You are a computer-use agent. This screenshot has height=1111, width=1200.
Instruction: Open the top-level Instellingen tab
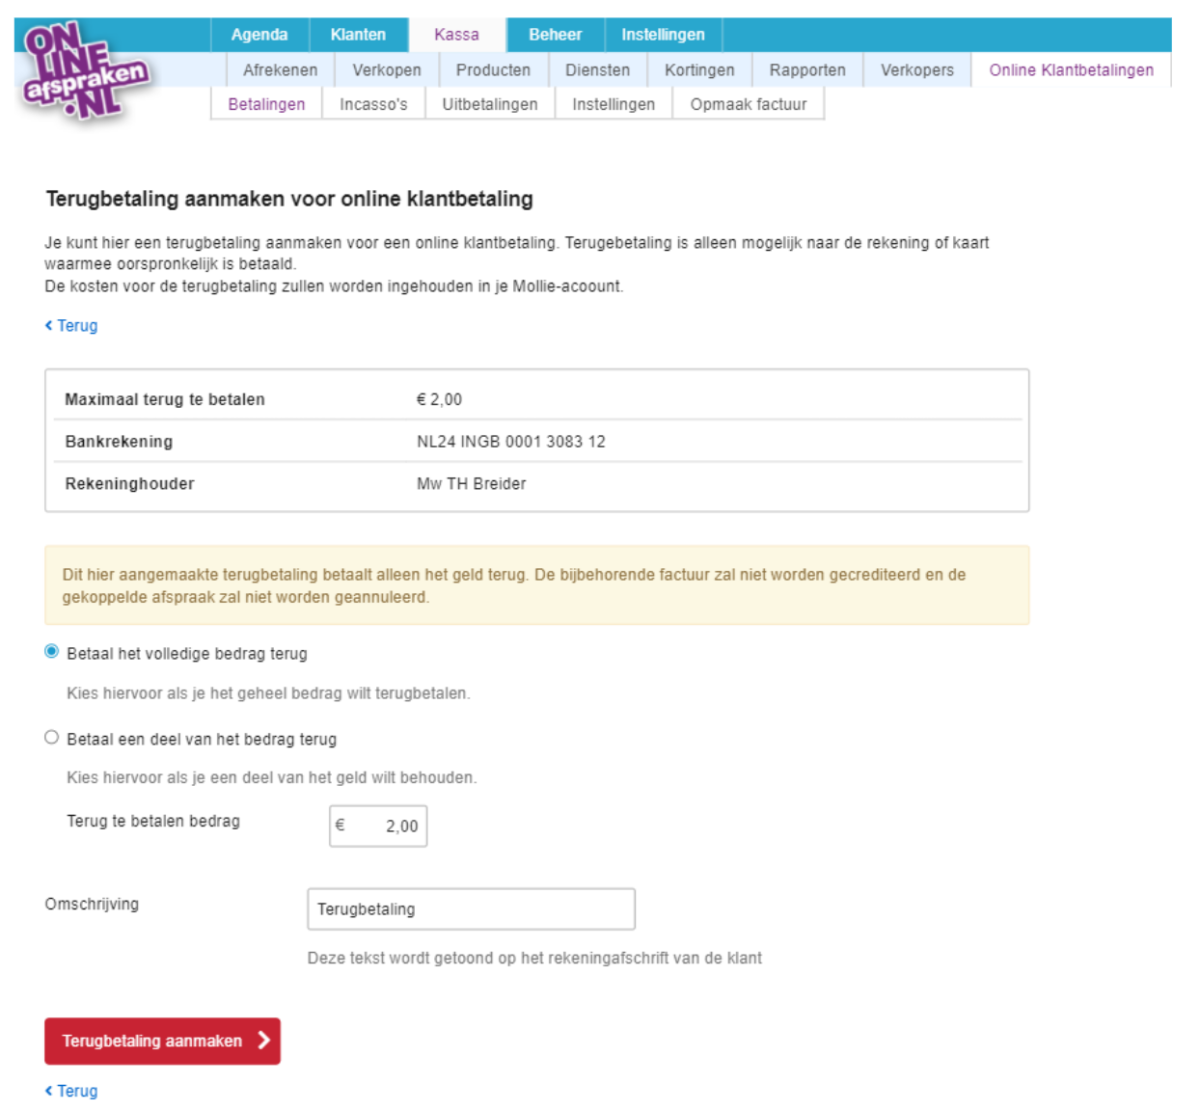click(663, 34)
